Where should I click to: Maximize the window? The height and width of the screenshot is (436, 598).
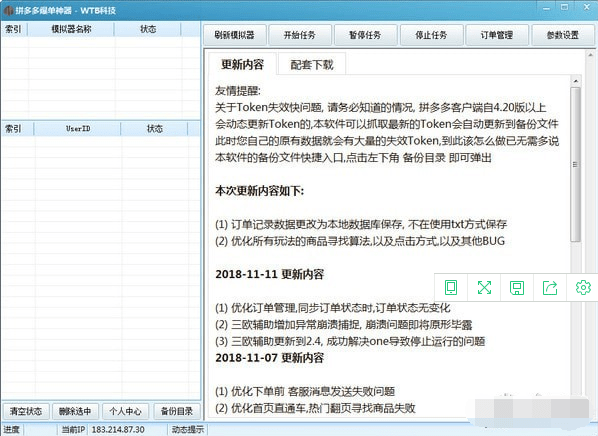(x=564, y=8)
